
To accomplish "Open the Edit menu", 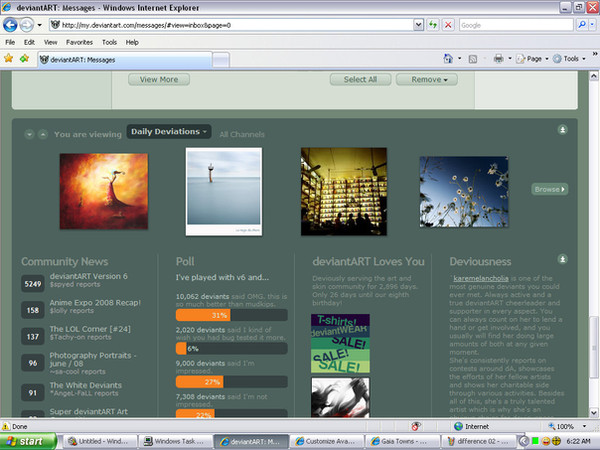I will (29, 42).
